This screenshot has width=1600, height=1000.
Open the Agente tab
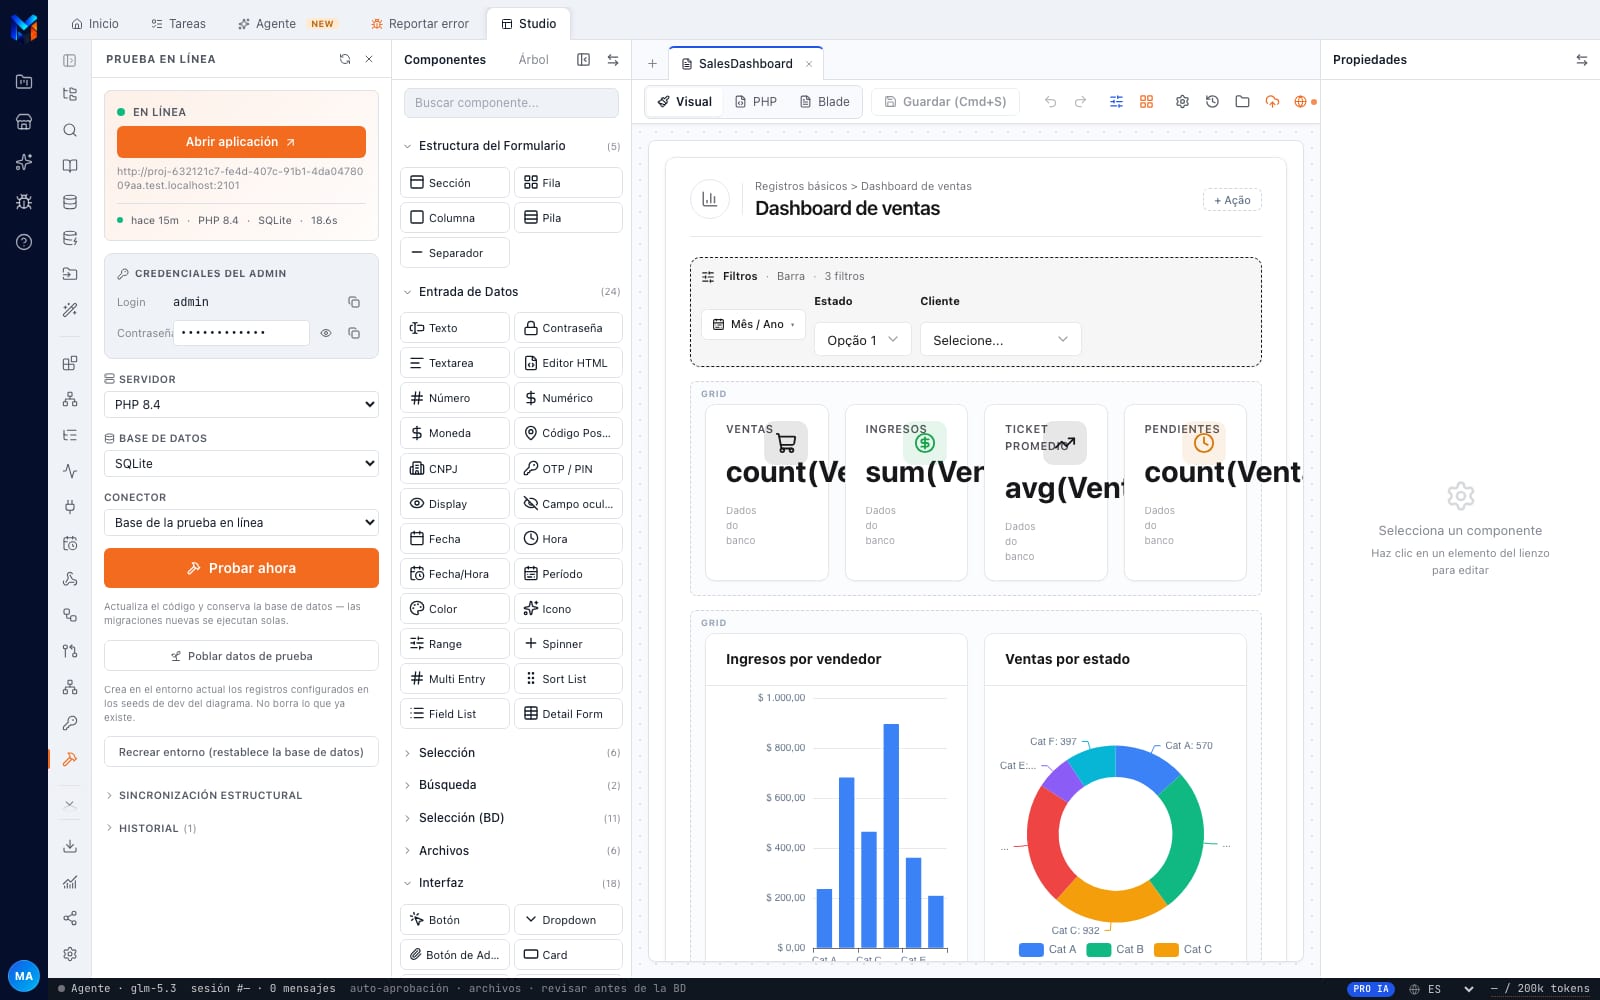pyautogui.click(x=287, y=24)
